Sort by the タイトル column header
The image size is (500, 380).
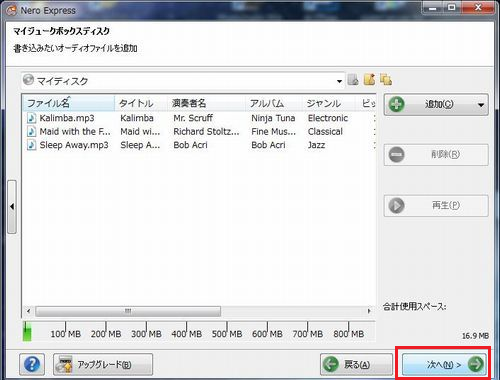[x=141, y=103]
